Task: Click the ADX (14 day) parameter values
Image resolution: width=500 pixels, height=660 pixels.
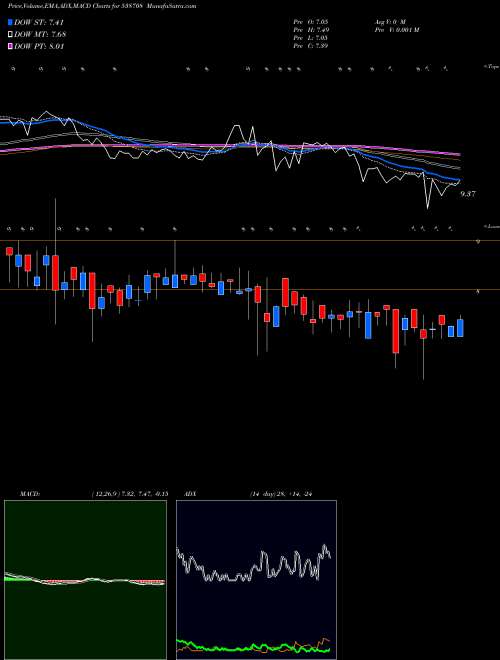Action: pyautogui.click(x=280, y=494)
